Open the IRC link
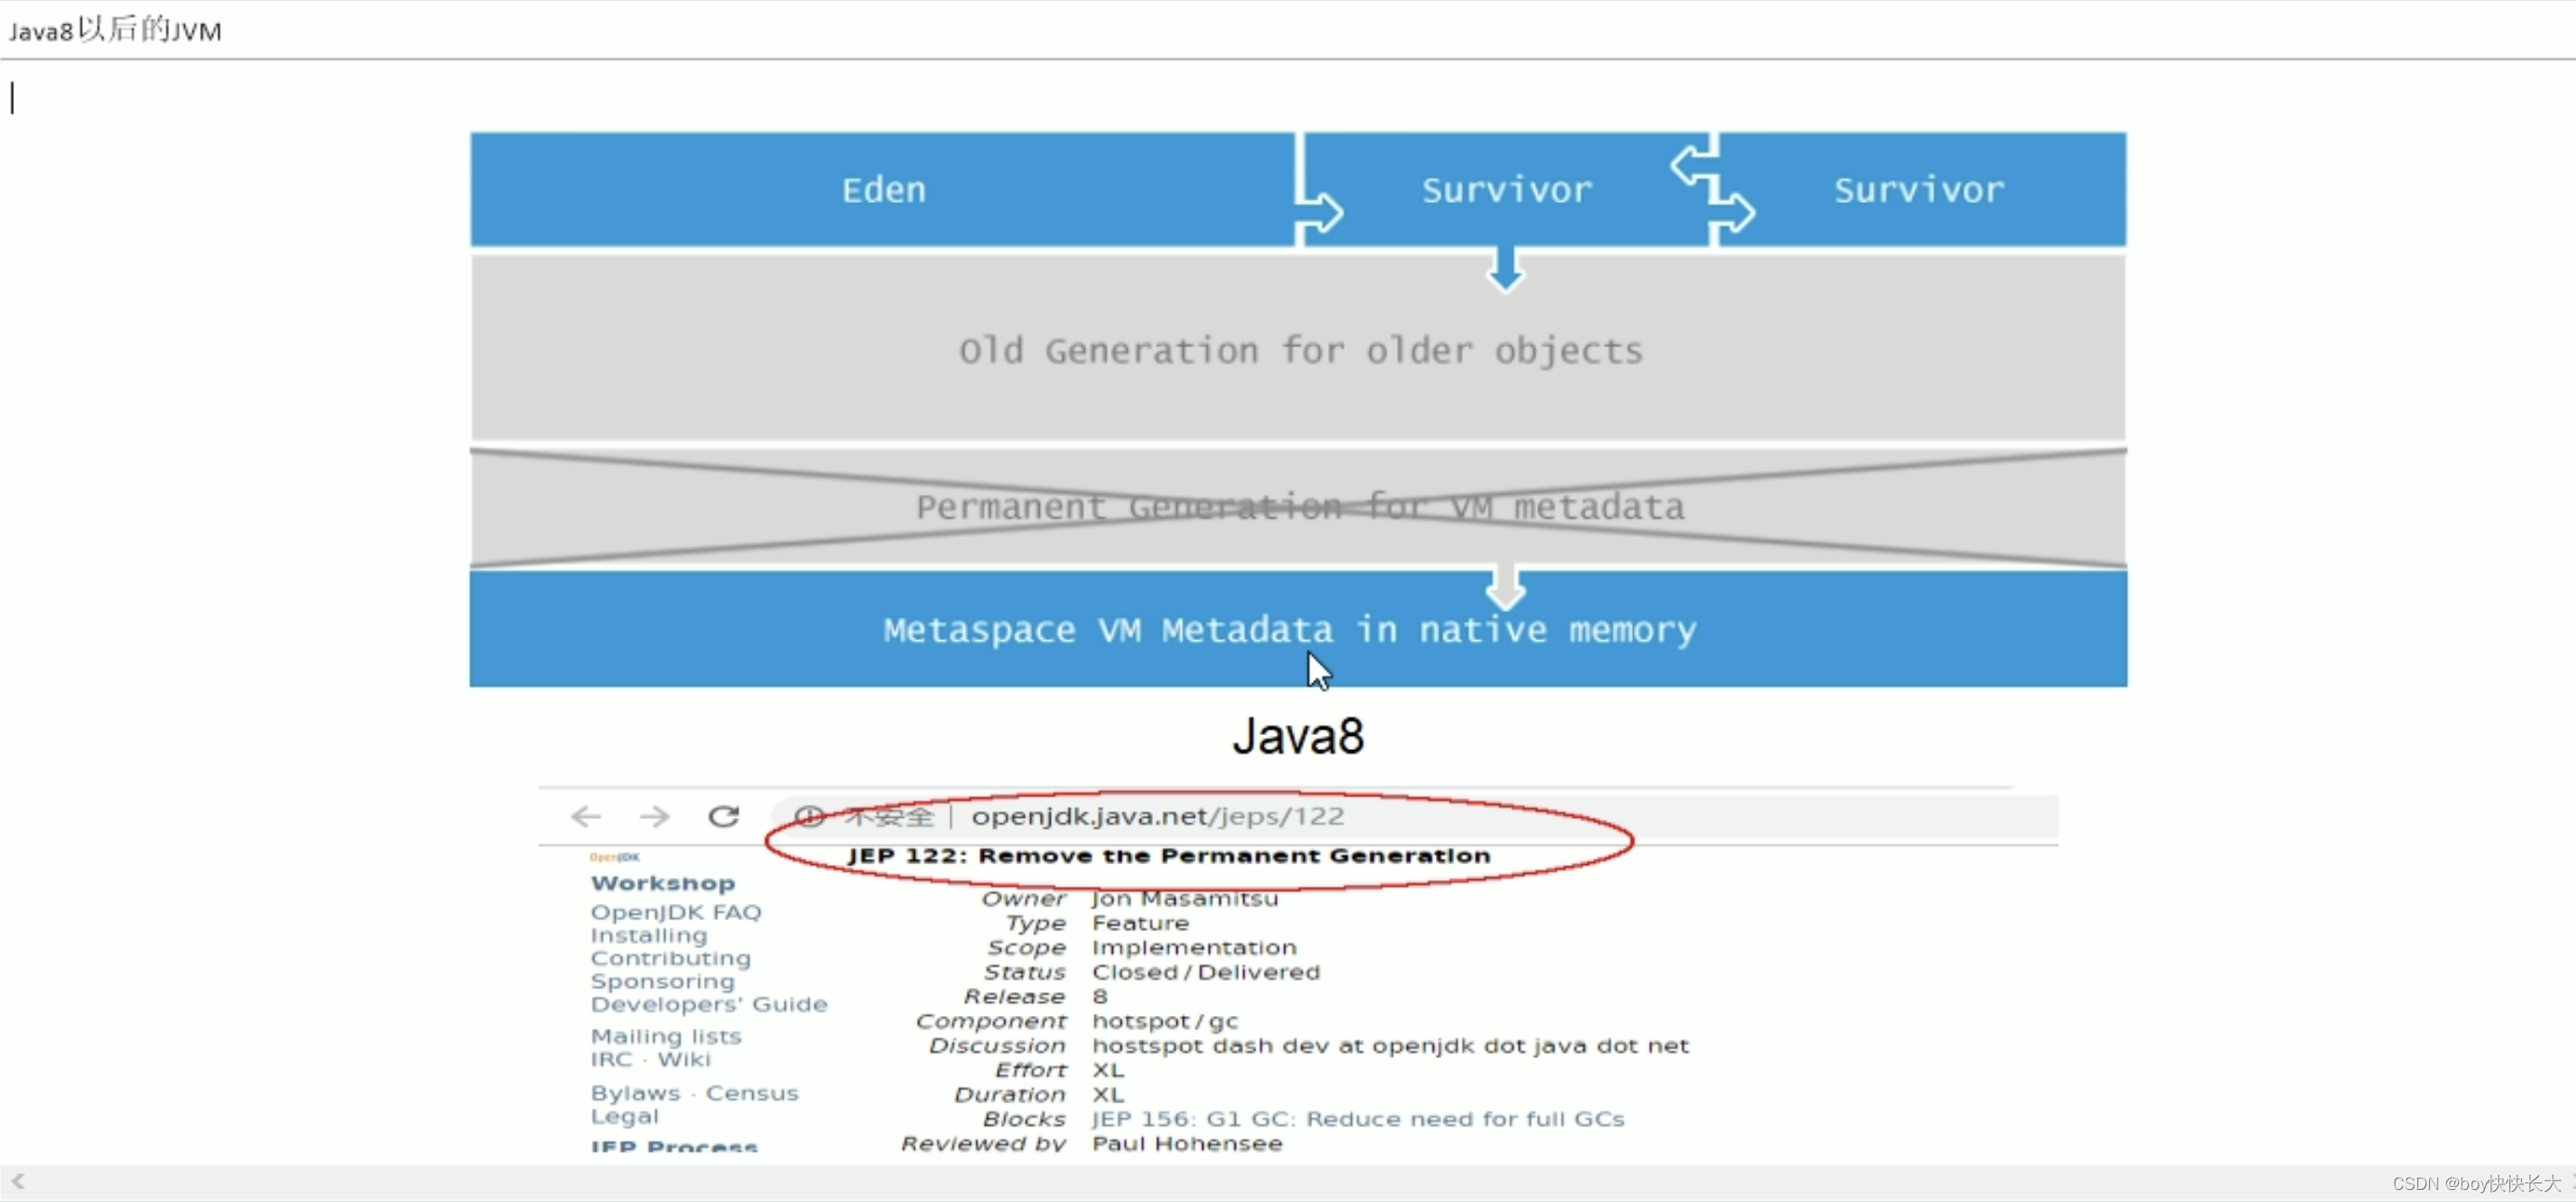 point(611,1059)
